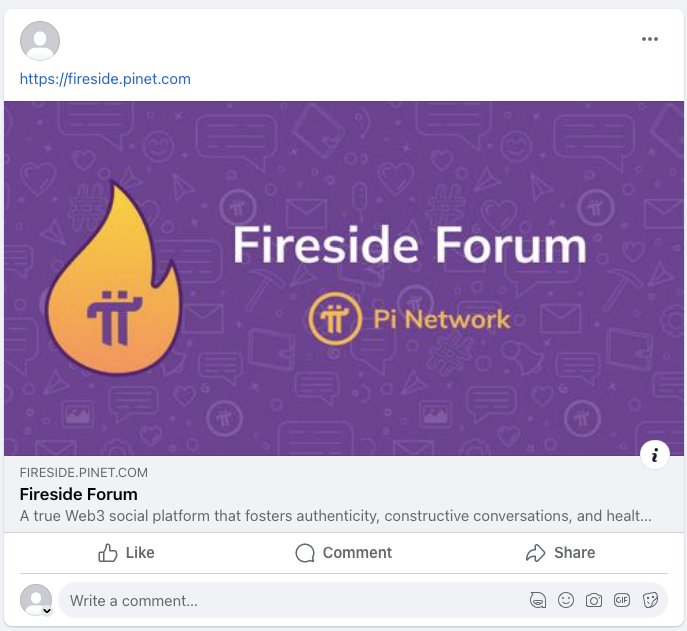Image resolution: width=687 pixels, height=631 pixels.
Task: Click the post author's profile avatar
Action: tap(40, 41)
